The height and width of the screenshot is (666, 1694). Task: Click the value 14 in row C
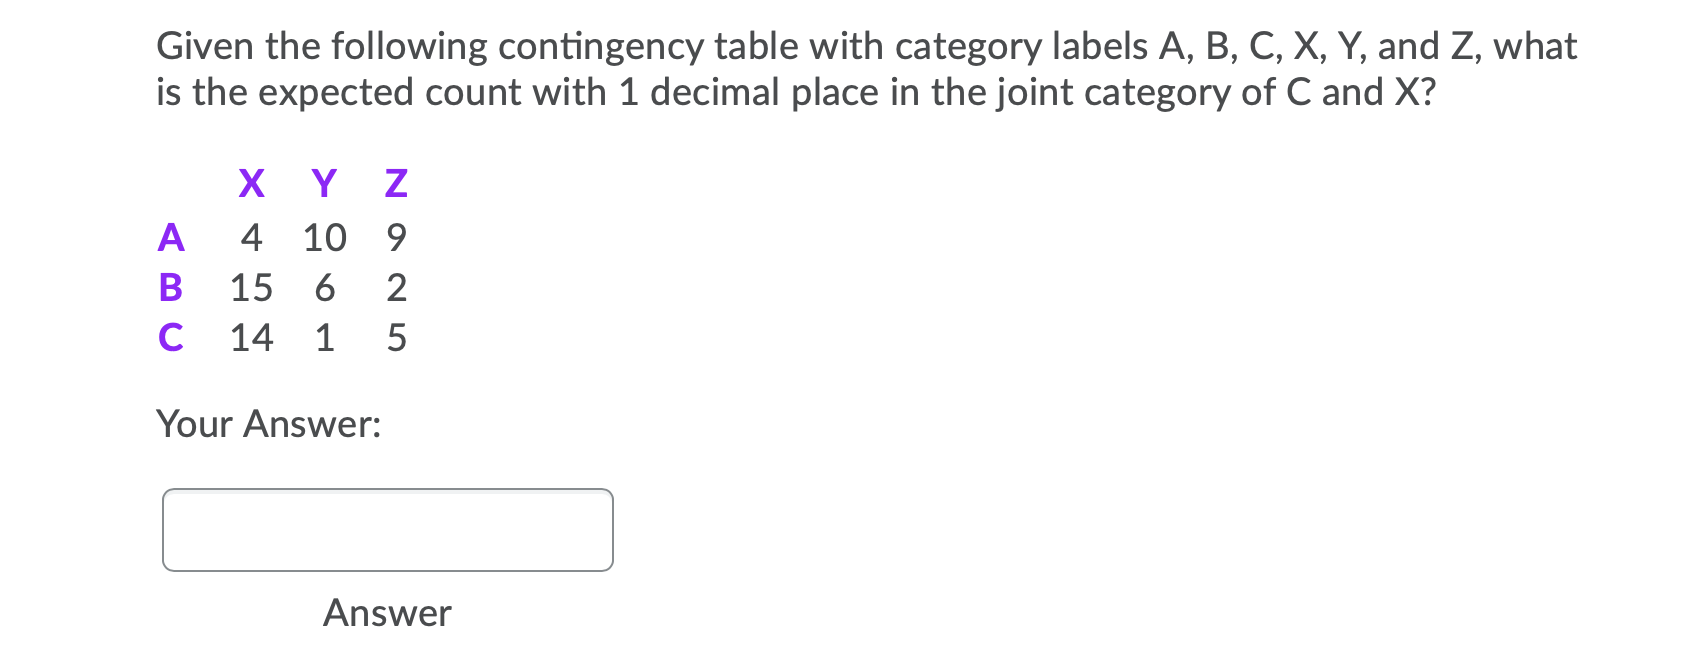point(251,337)
